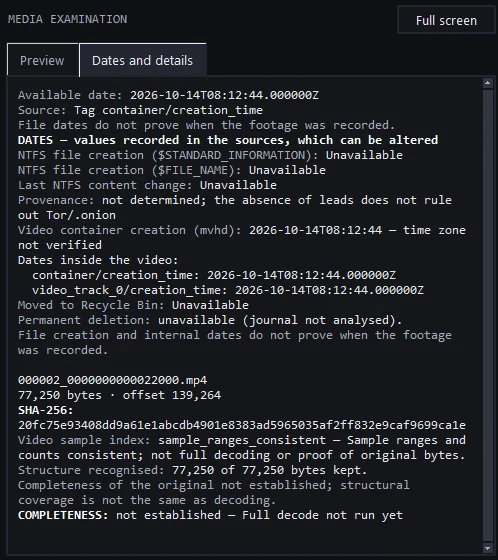498x560 pixels.
Task: Click the scrollbar down arrow
Action: click(488, 548)
